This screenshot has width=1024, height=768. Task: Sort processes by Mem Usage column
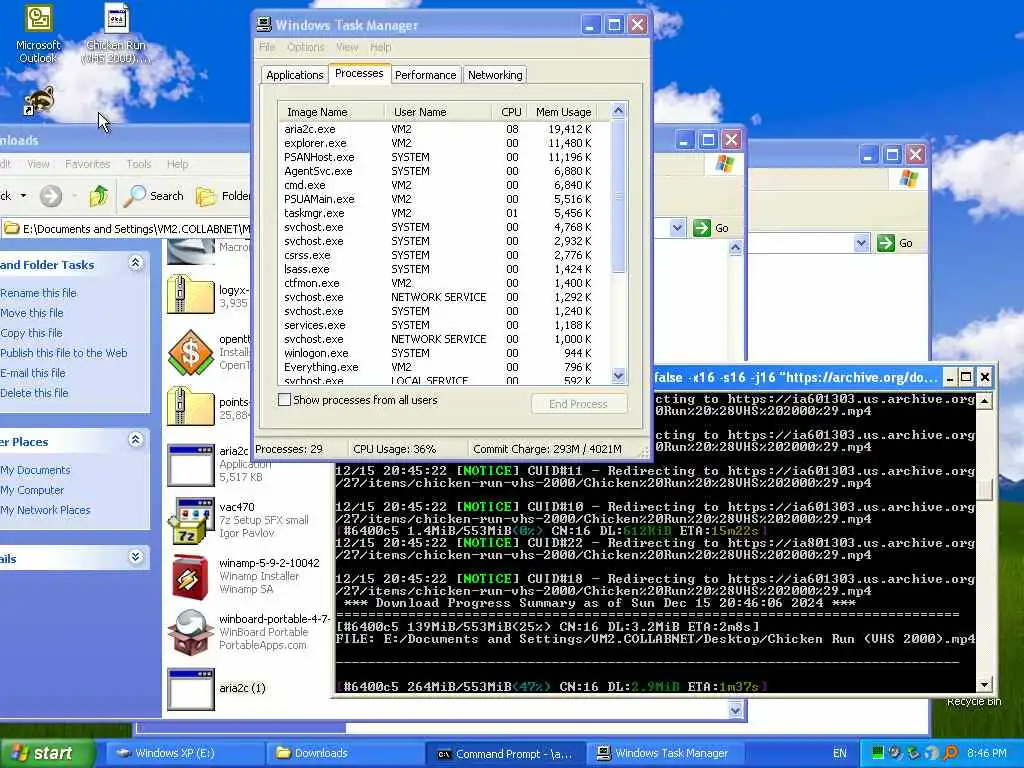[x=564, y=112]
